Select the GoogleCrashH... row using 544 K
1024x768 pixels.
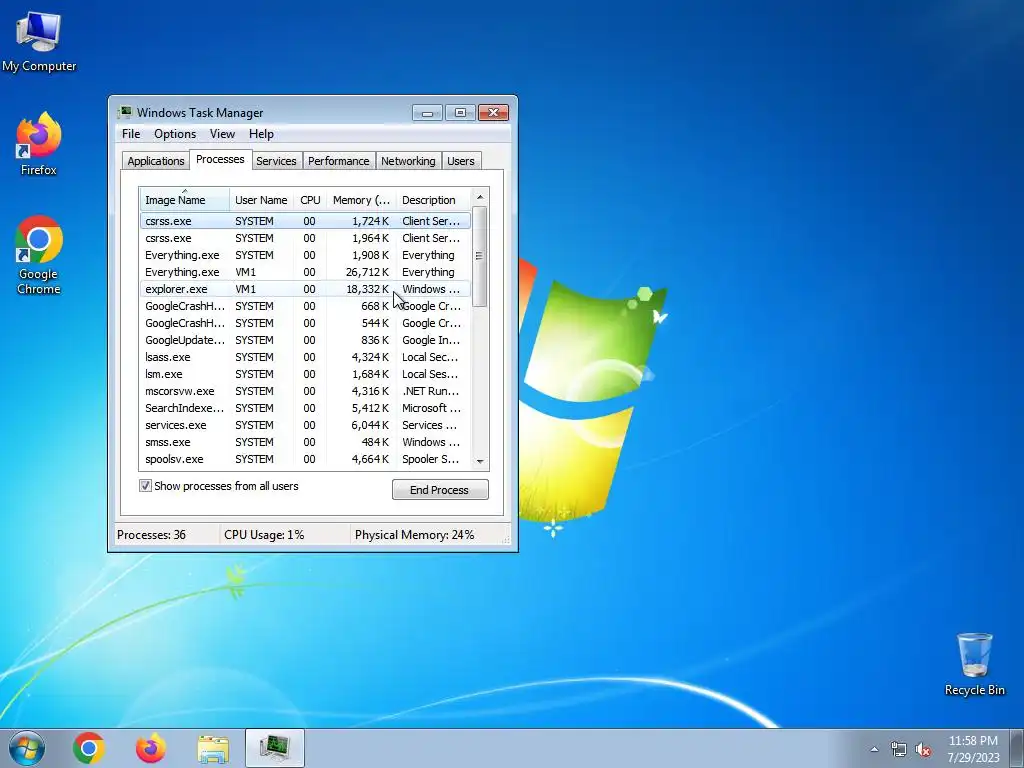tap(305, 323)
